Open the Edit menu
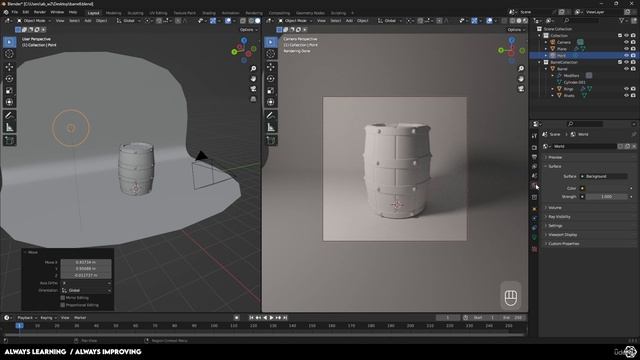This screenshot has height=360, width=640. coord(26,12)
